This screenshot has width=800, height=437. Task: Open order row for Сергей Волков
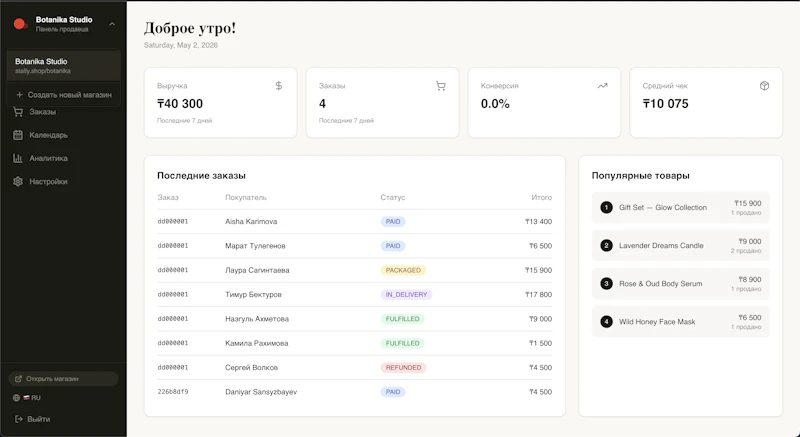pyautogui.click(x=355, y=368)
